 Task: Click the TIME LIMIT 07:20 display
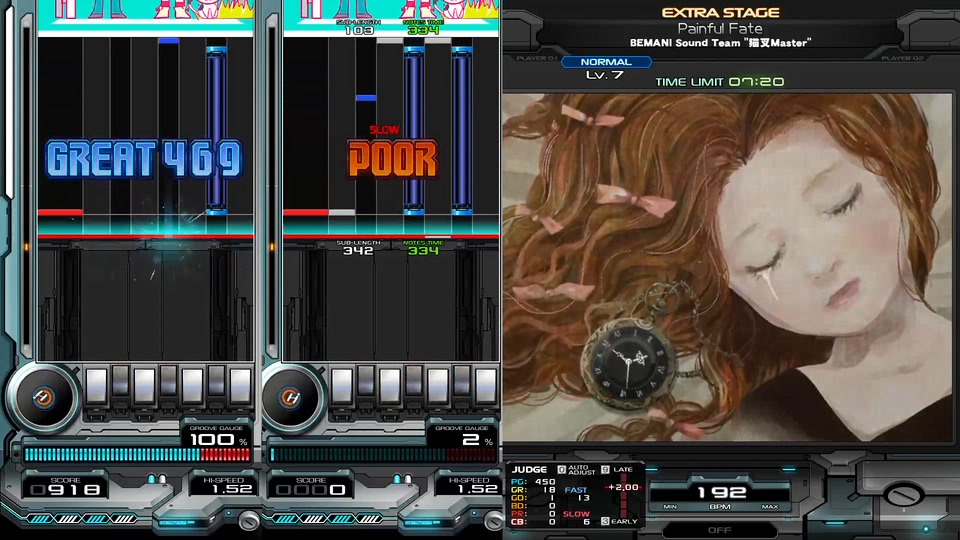click(719, 81)
